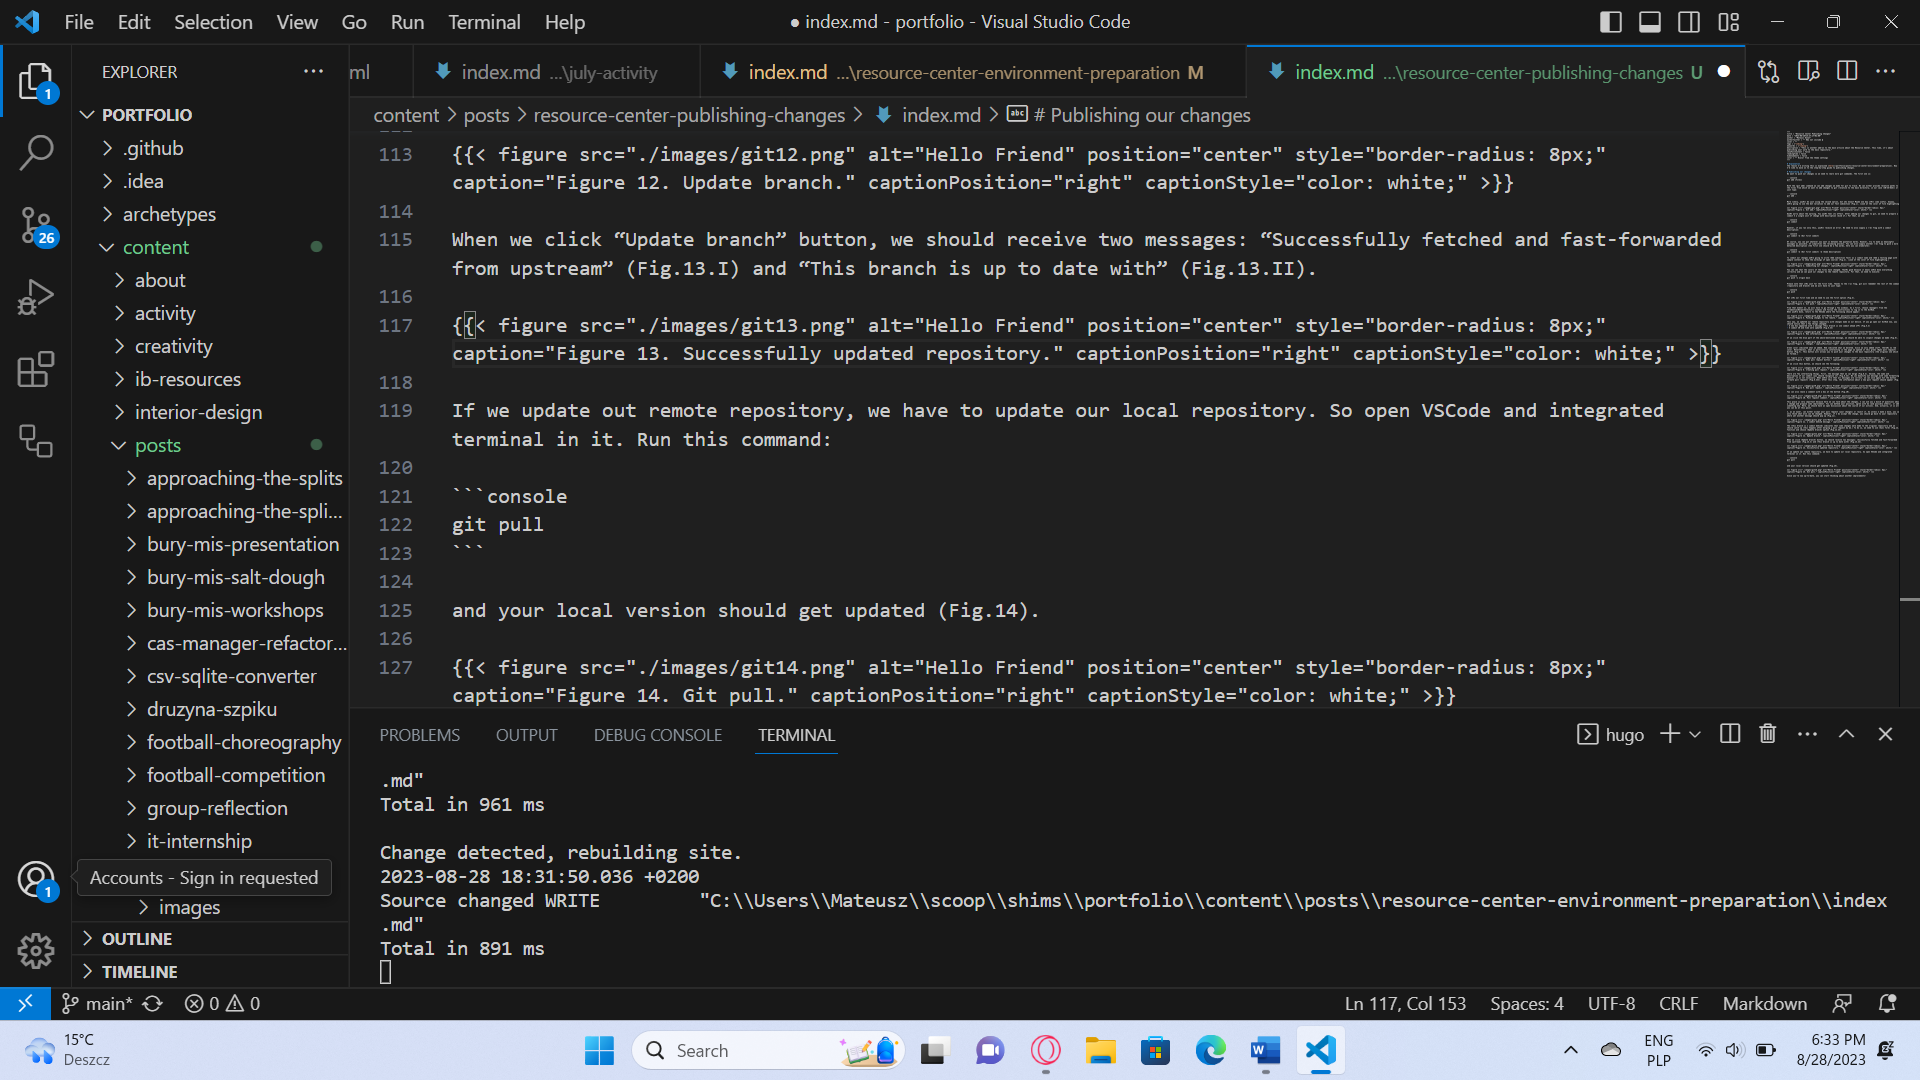Image resolution: width=1920 pixels, height=1080 pixels.
Task: Switch to the OUTPUT panel tab
Action: coord(526,735)
